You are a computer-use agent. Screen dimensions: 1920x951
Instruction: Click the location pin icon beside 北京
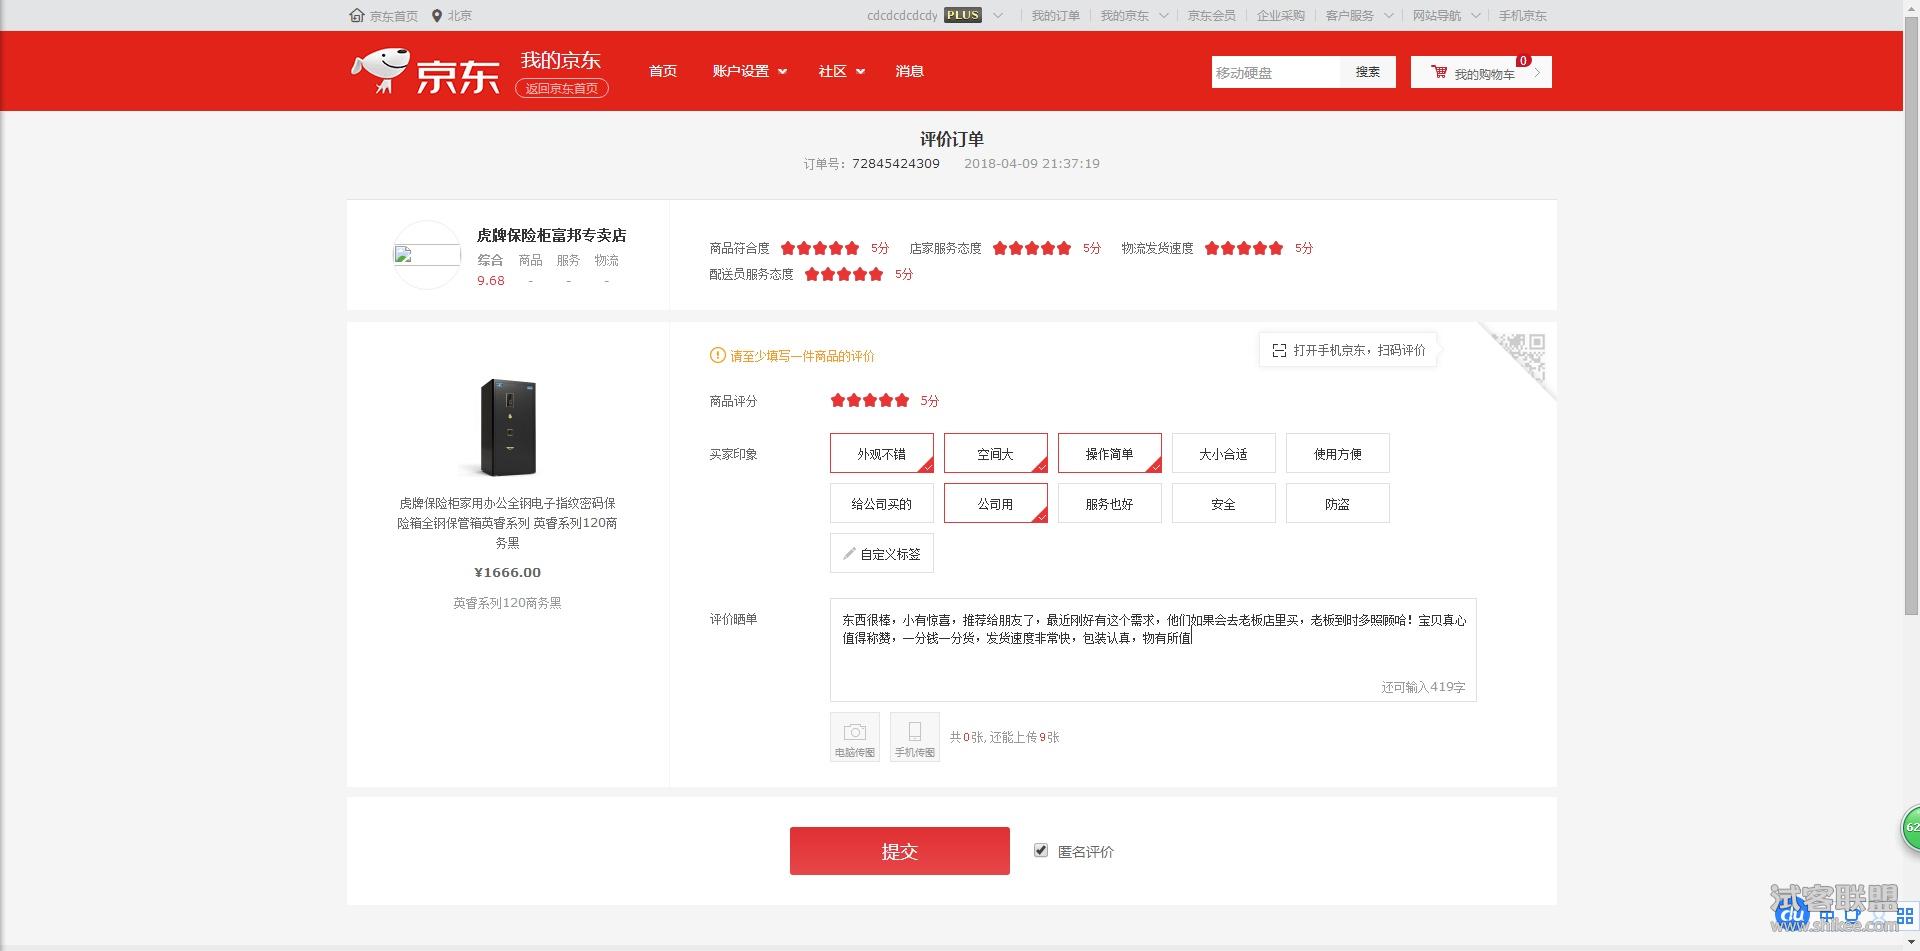(x=437, y=15)
